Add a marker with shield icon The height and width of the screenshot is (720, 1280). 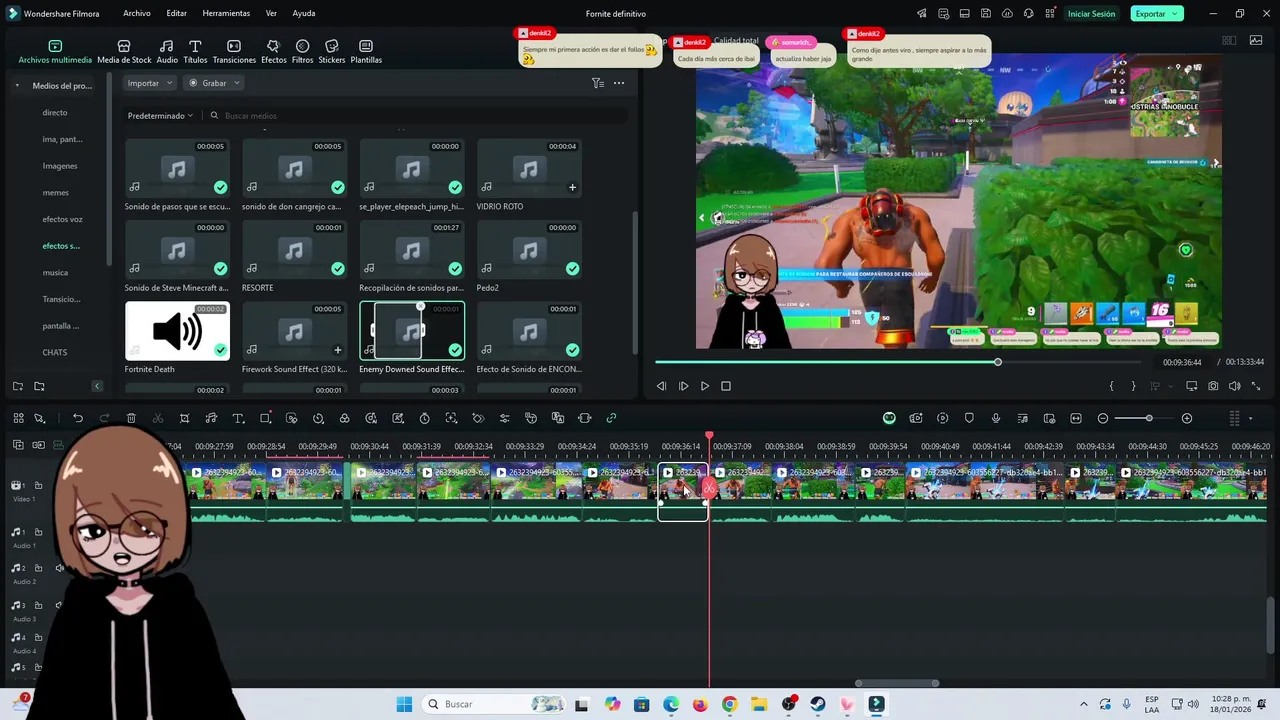[969, 418]
